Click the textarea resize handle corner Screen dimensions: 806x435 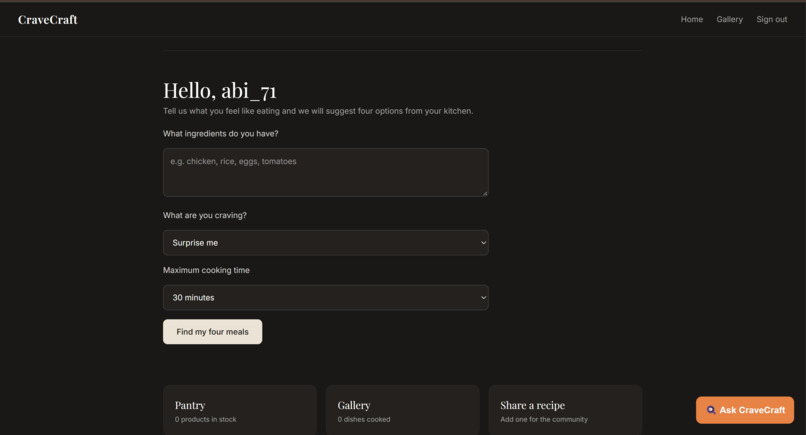point(485,193)
